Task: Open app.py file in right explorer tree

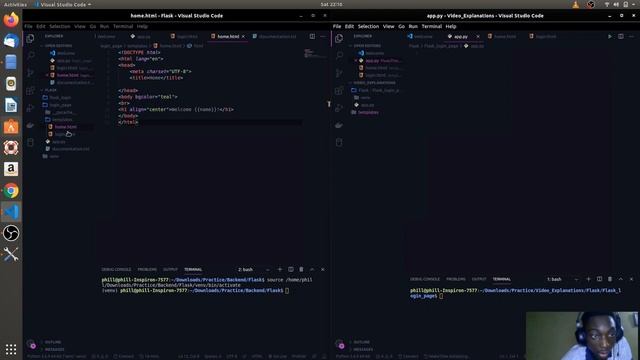Action: click(x=367, y=105)
